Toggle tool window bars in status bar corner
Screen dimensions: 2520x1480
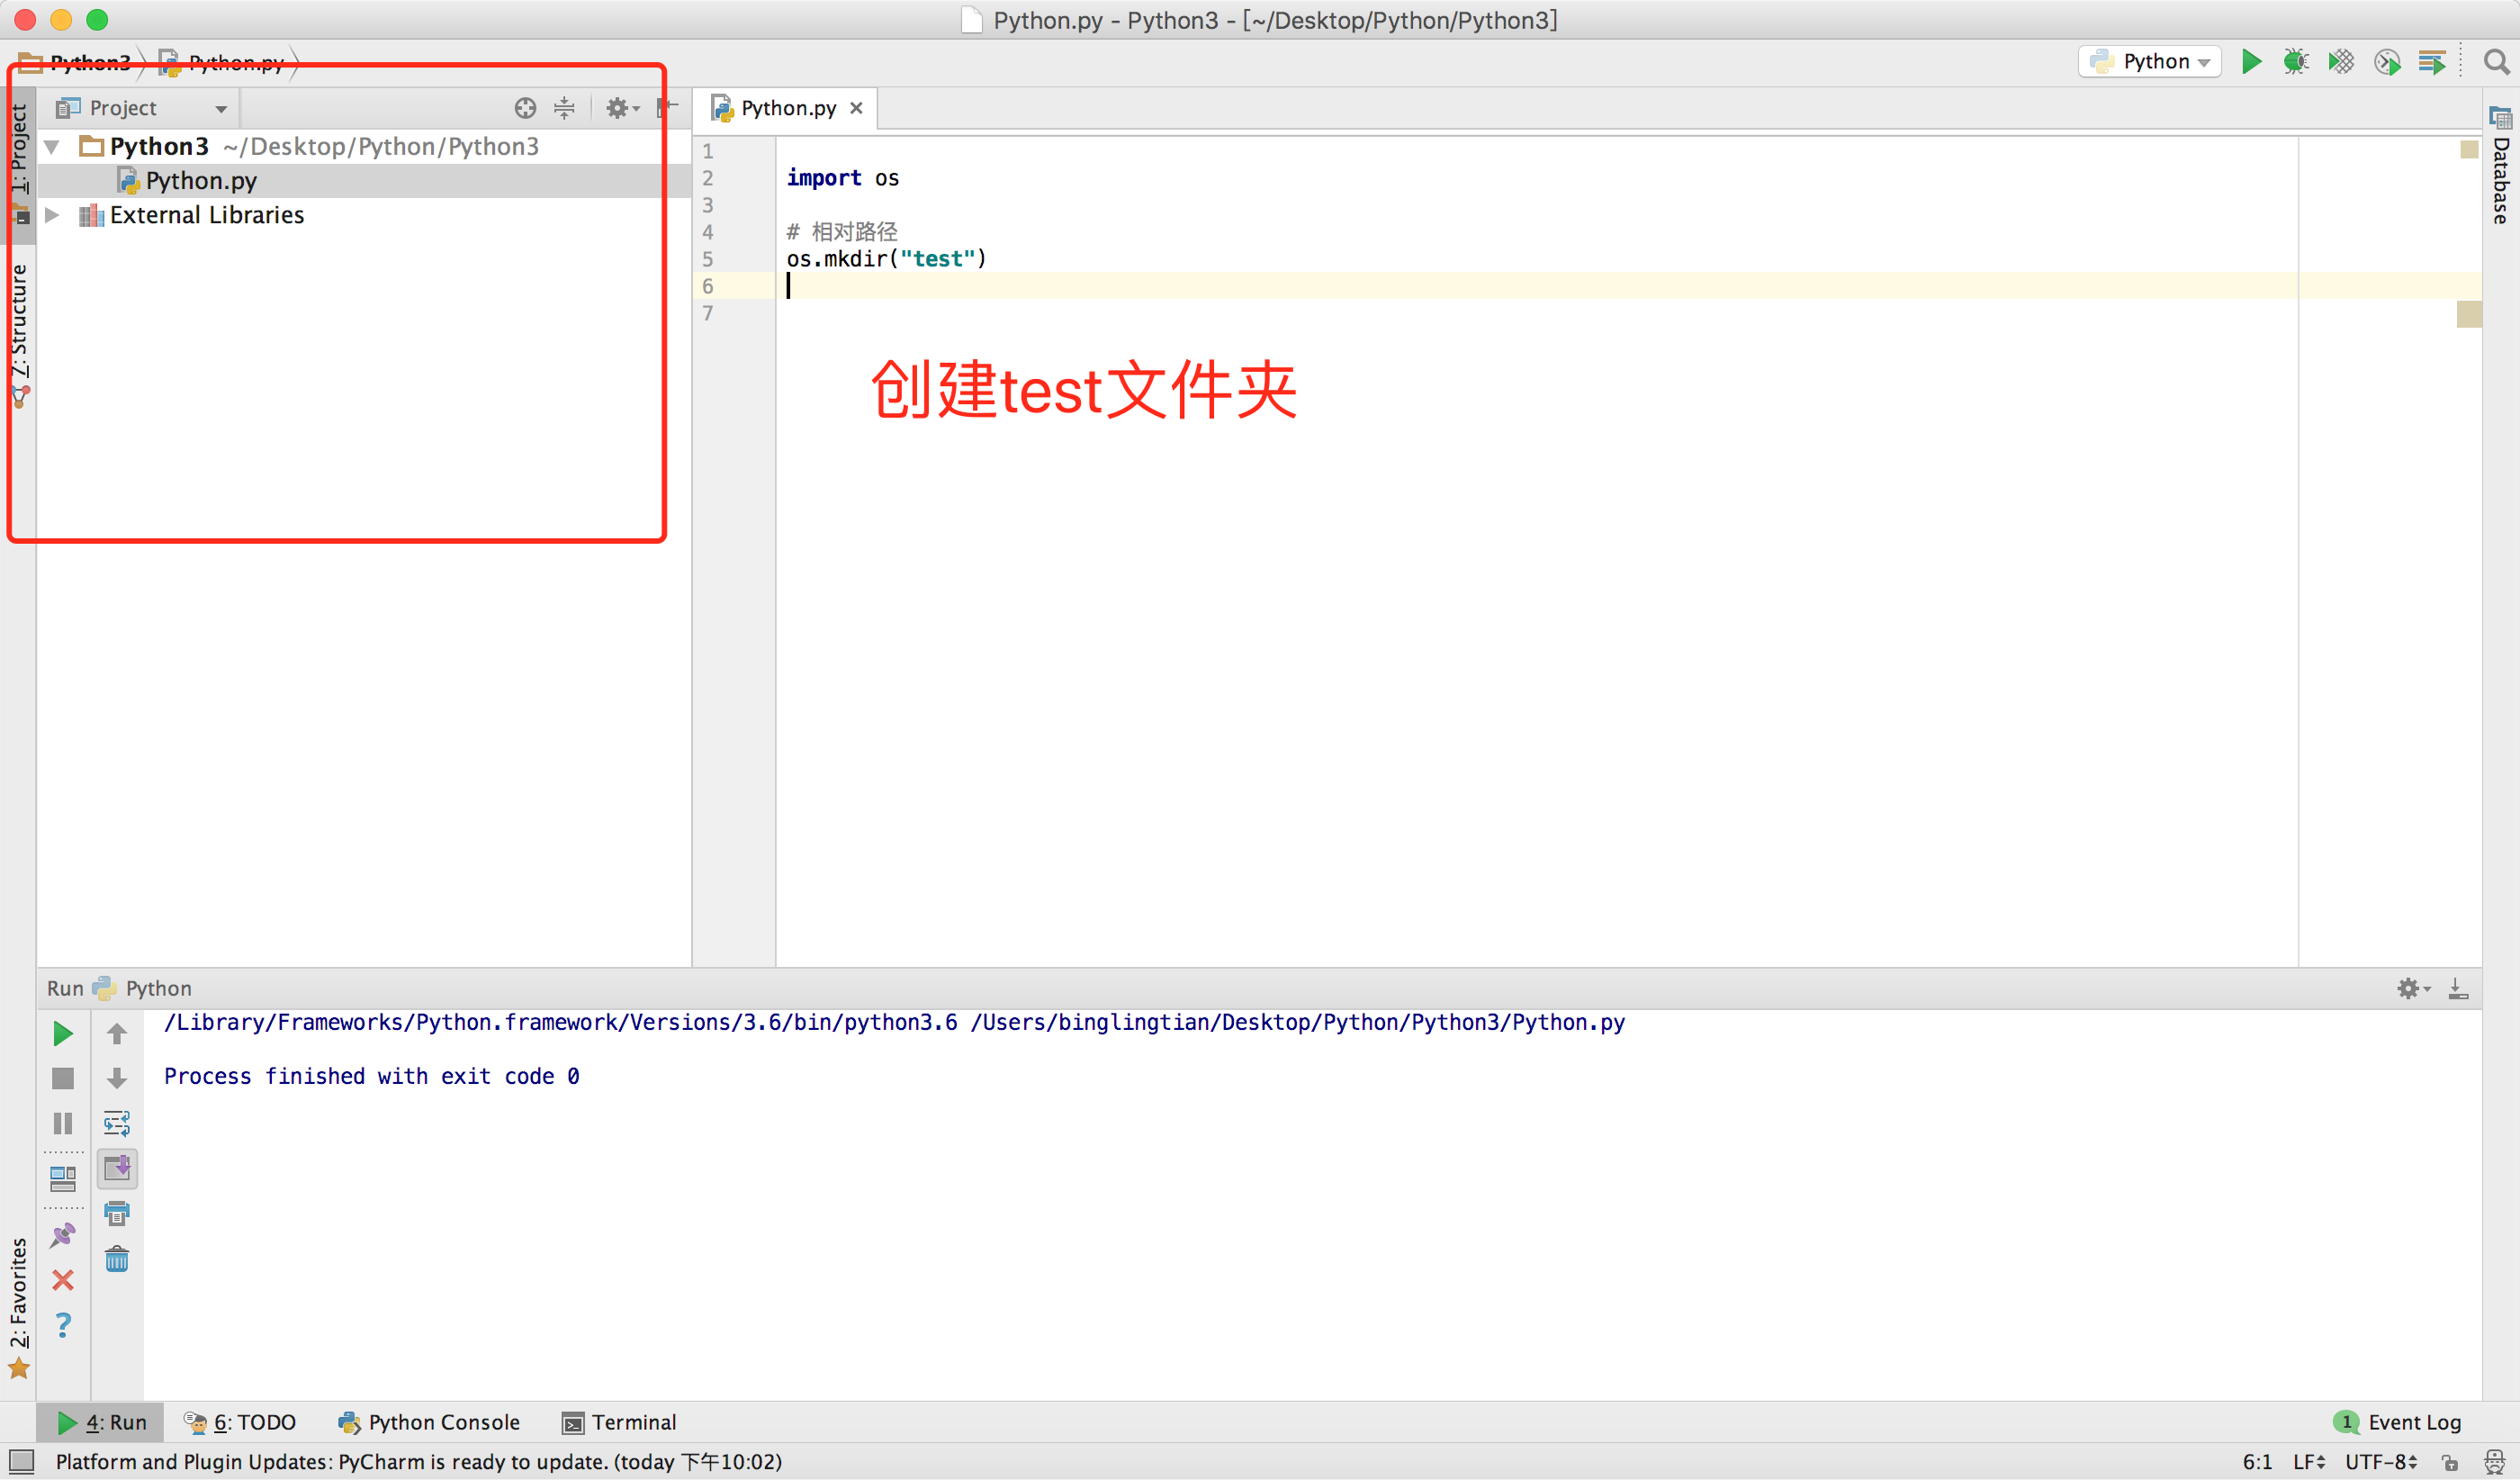pyautogui.click(x=21, y=1461)
